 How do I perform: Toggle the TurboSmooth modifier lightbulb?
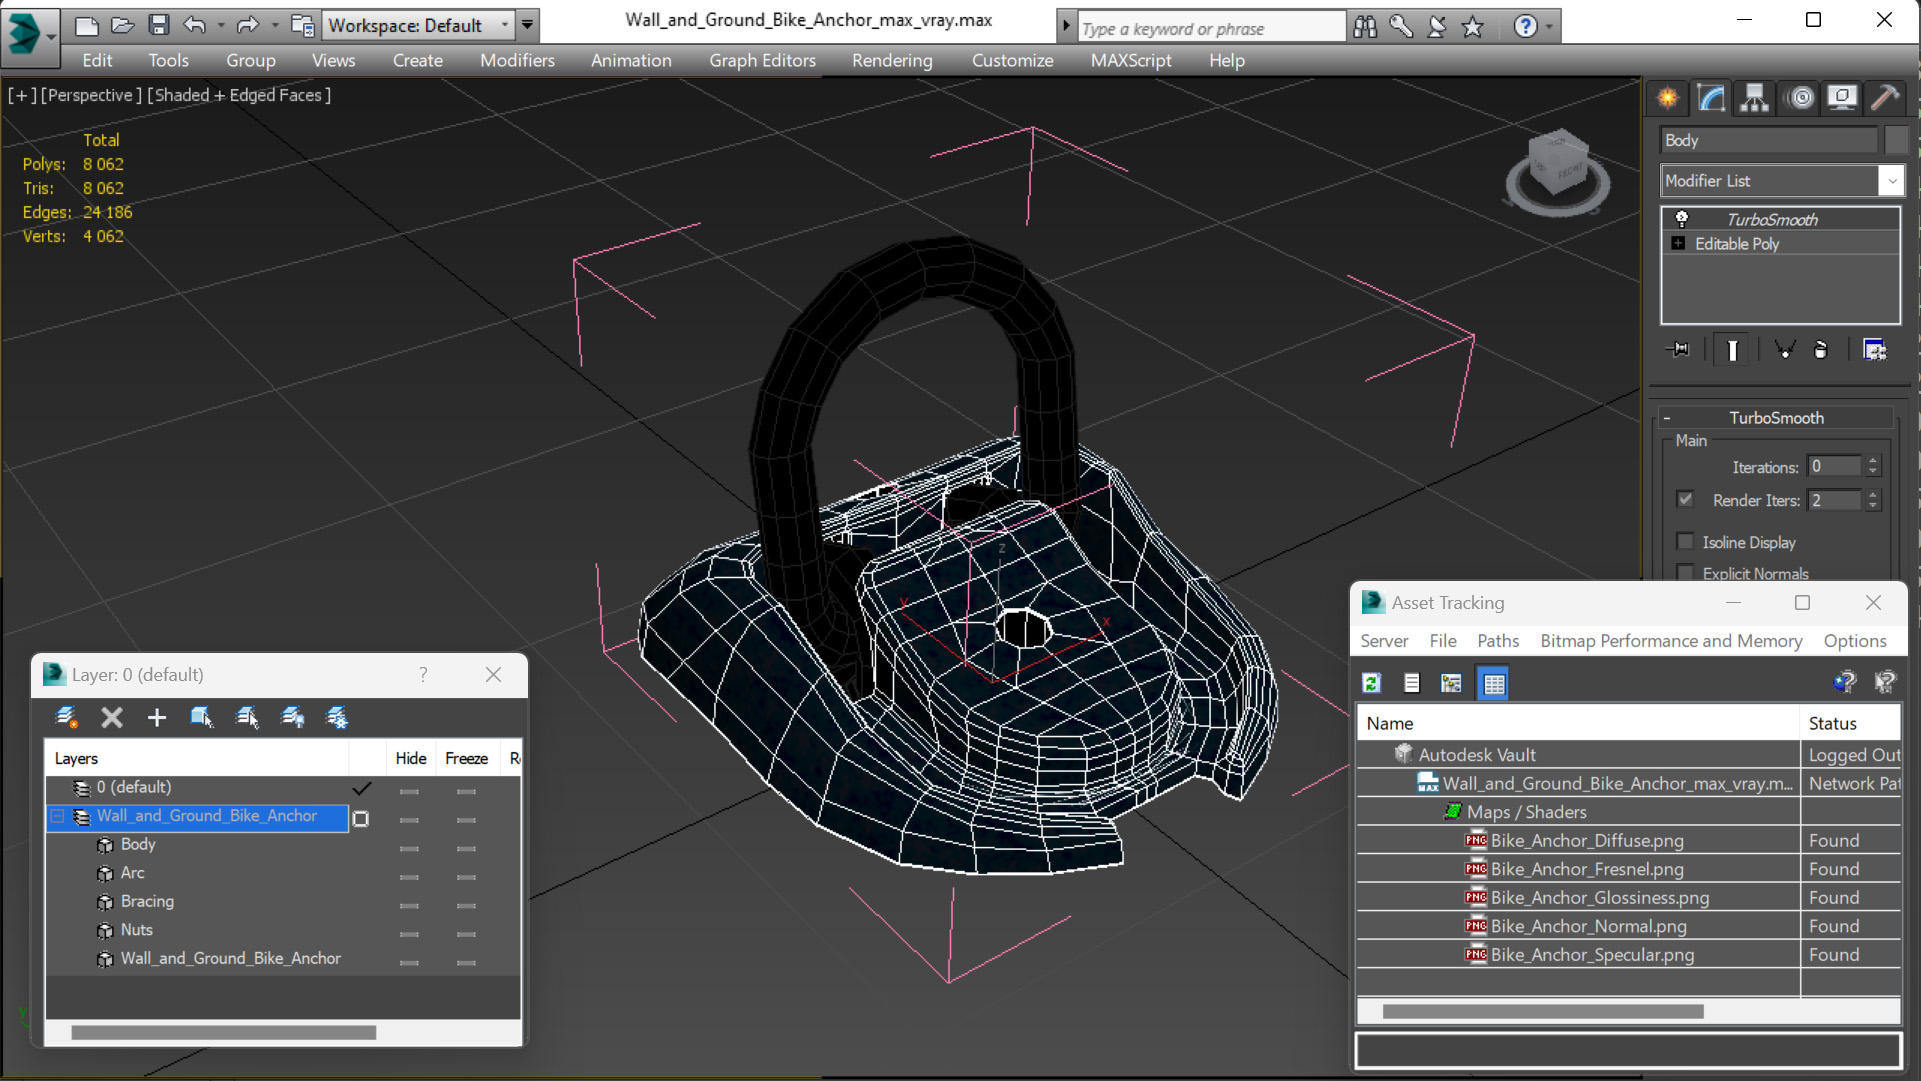coord(1681,219)
